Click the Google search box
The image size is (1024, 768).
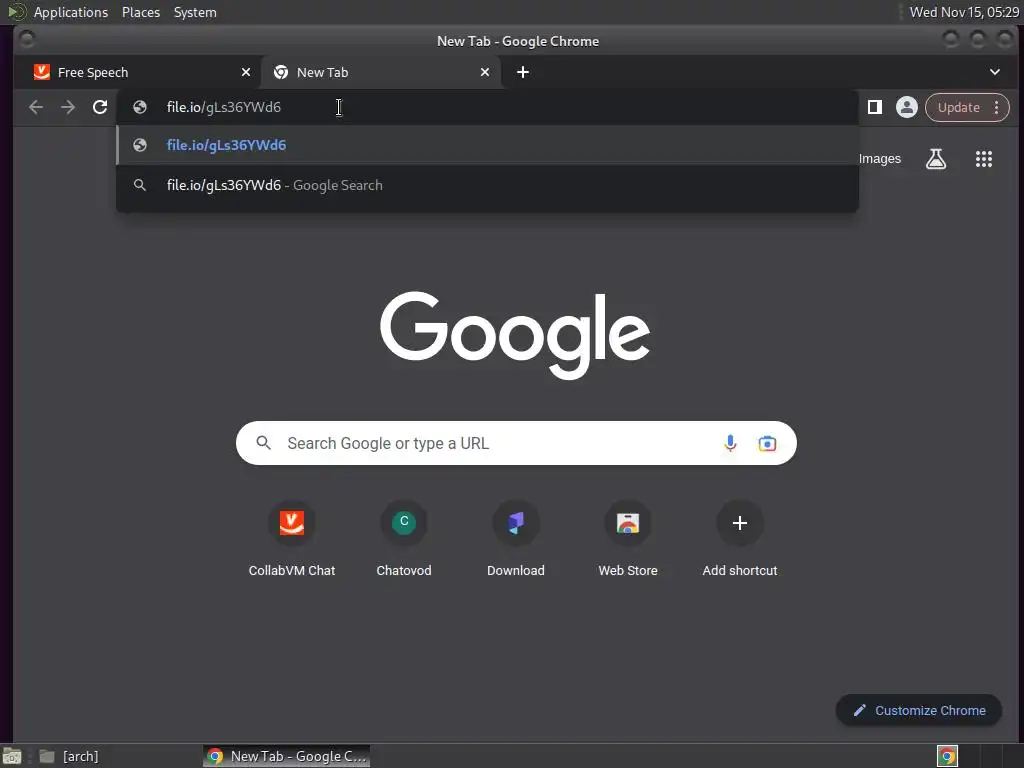coord(516,443)
